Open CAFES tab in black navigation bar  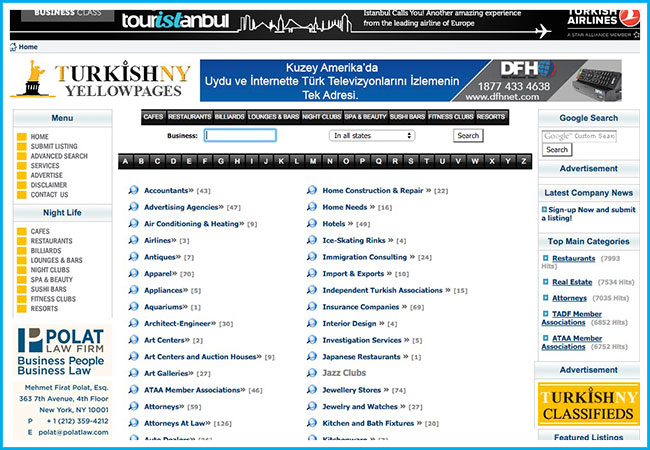click(x=153, y=117)
